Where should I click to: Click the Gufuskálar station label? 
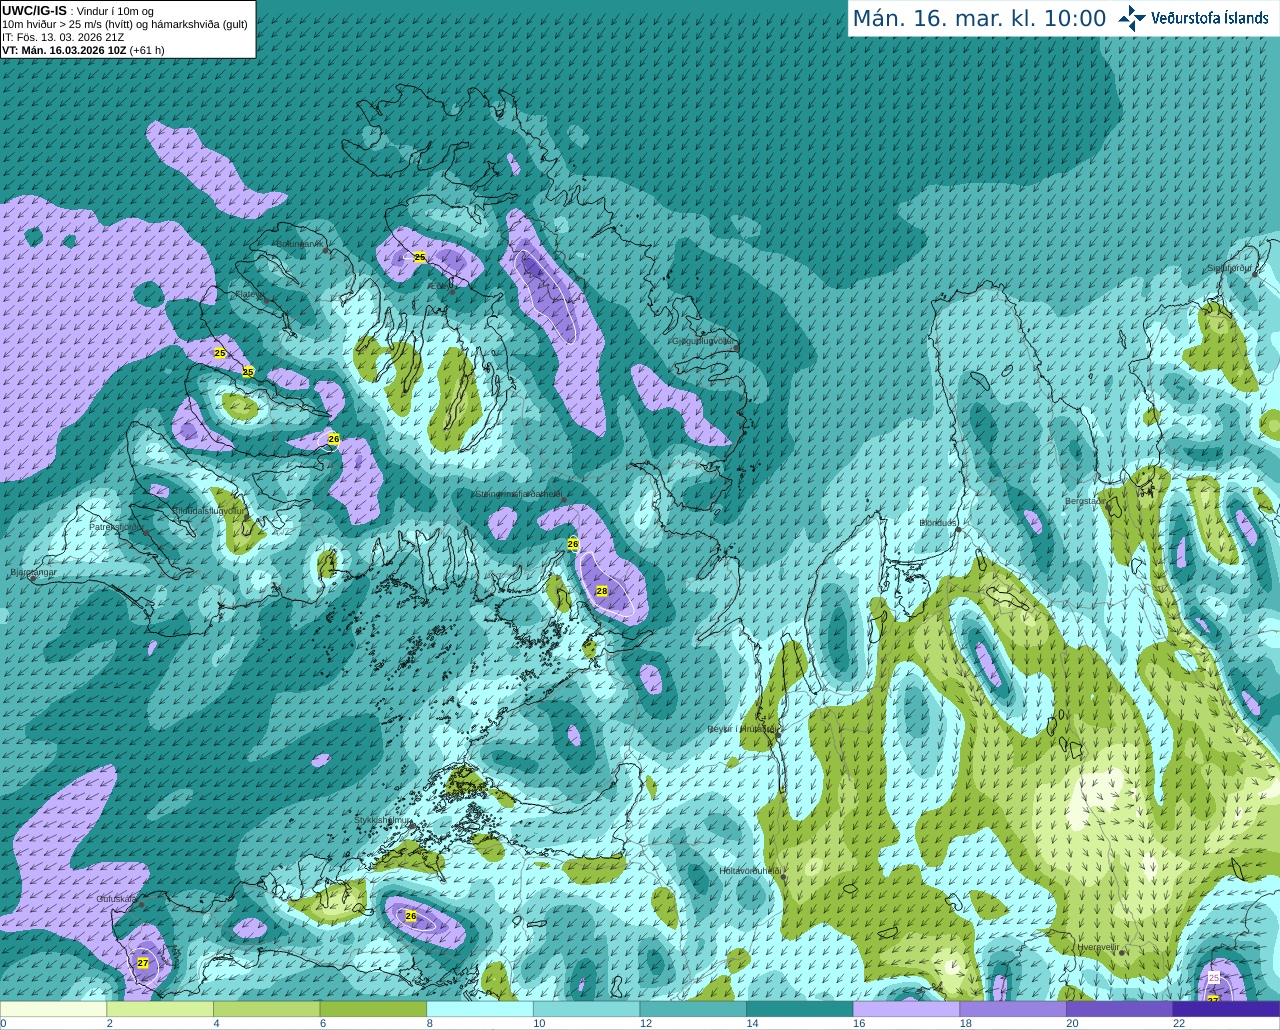(x=117, y=899)
